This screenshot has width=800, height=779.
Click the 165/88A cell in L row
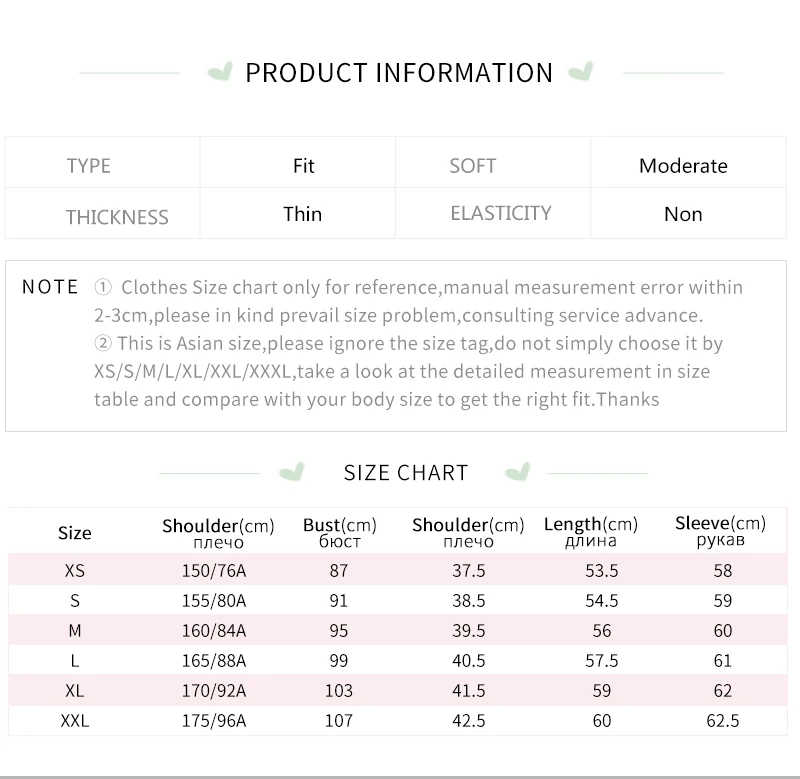[211, 661]
